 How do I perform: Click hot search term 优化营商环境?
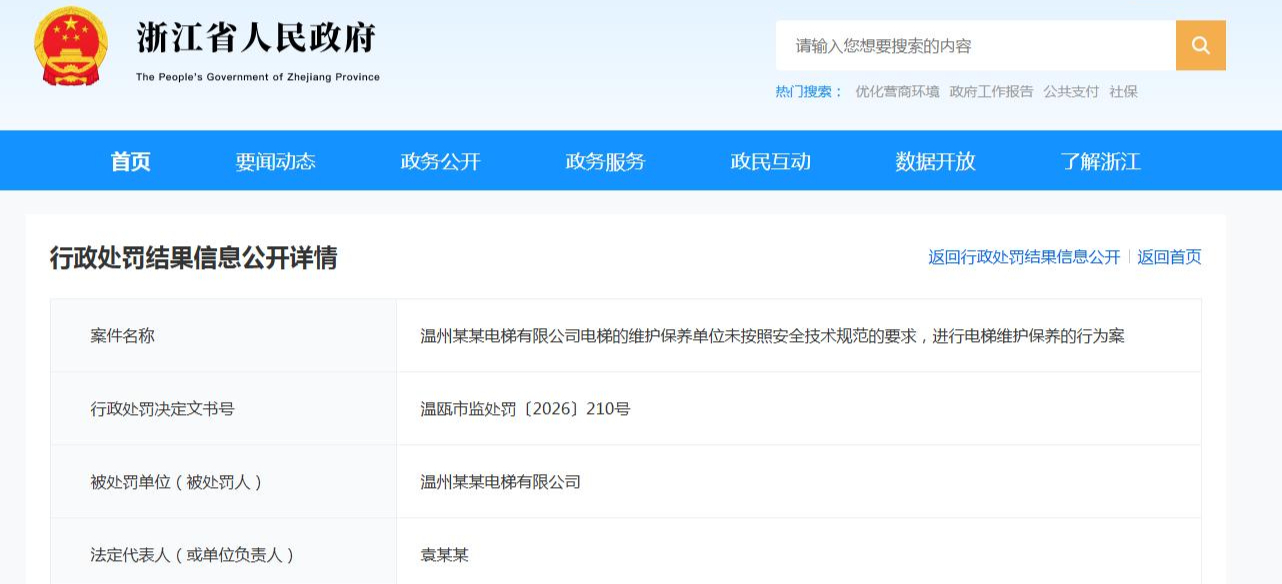click(x=897, y=91)
